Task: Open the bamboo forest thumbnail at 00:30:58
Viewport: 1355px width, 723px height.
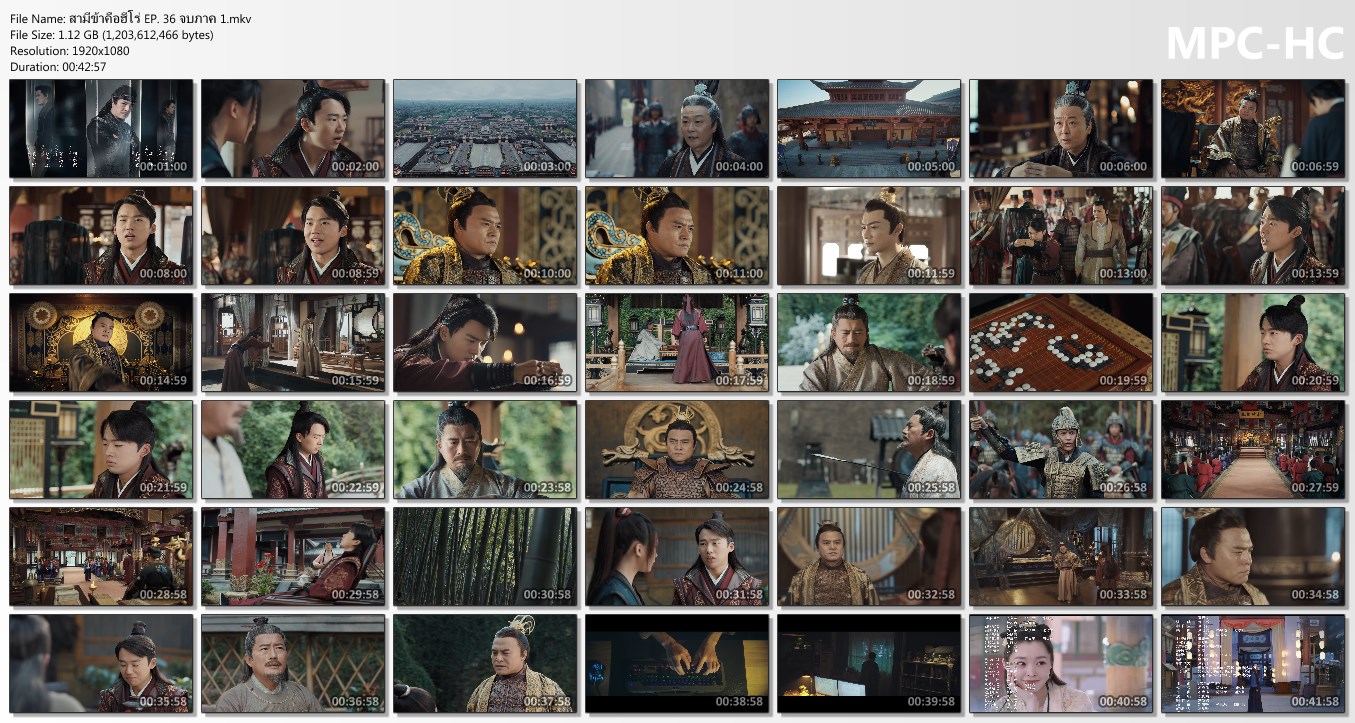Action: point(485,557)
